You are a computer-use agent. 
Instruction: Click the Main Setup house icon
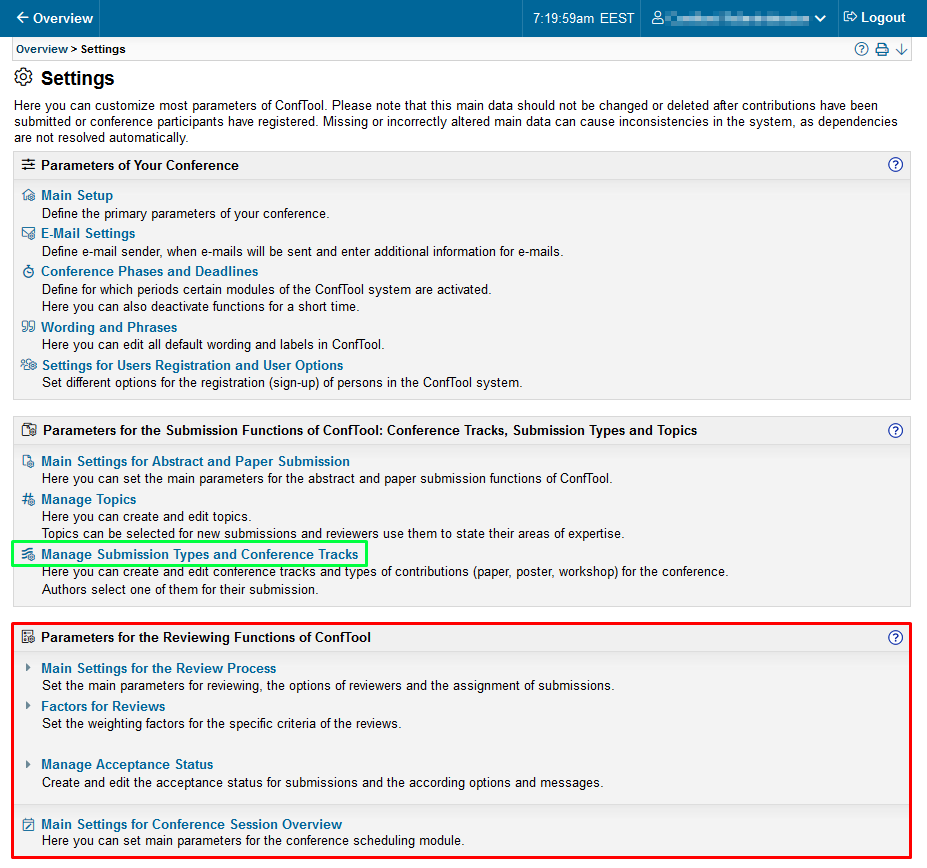click(28, 195)
